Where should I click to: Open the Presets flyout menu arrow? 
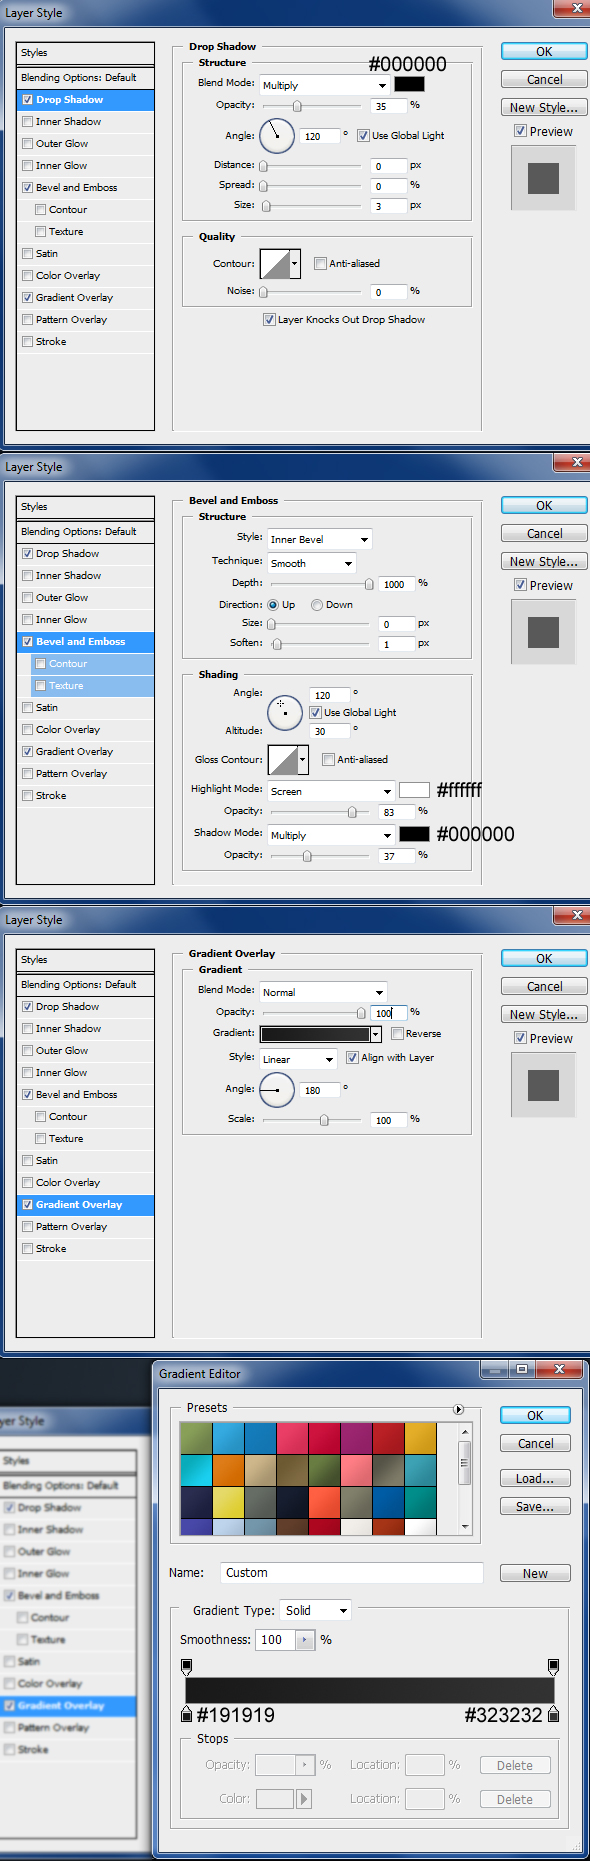[458, 1409]
